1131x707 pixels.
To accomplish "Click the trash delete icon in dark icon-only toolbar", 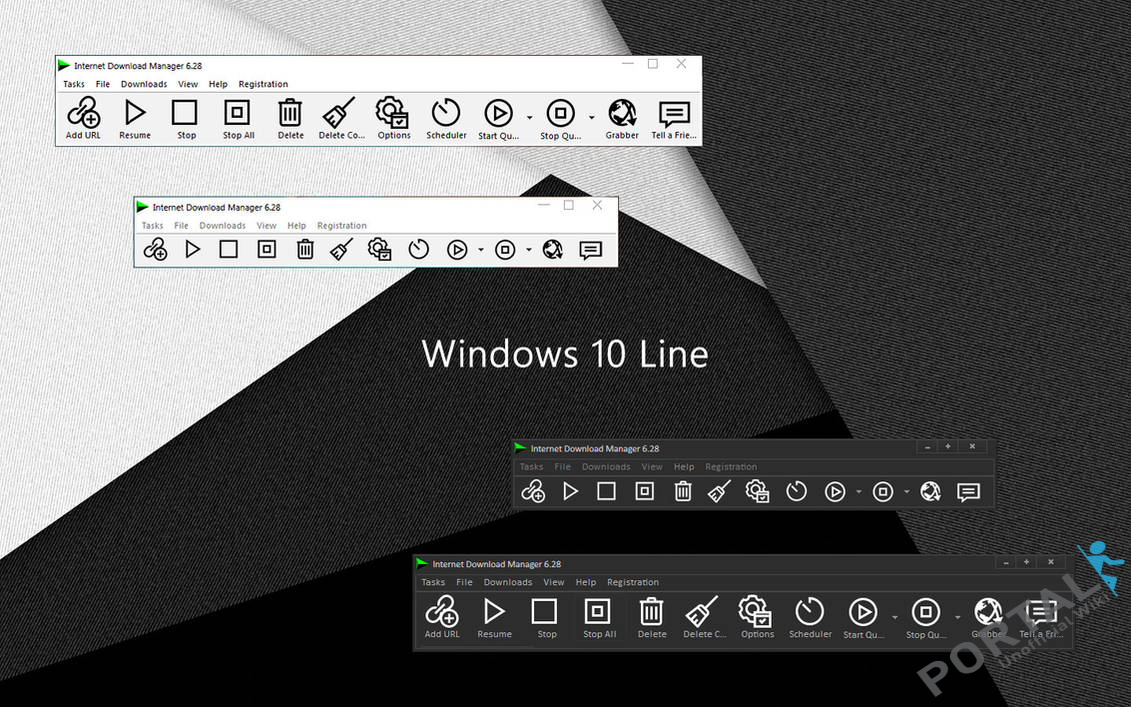I will point(682,491).
